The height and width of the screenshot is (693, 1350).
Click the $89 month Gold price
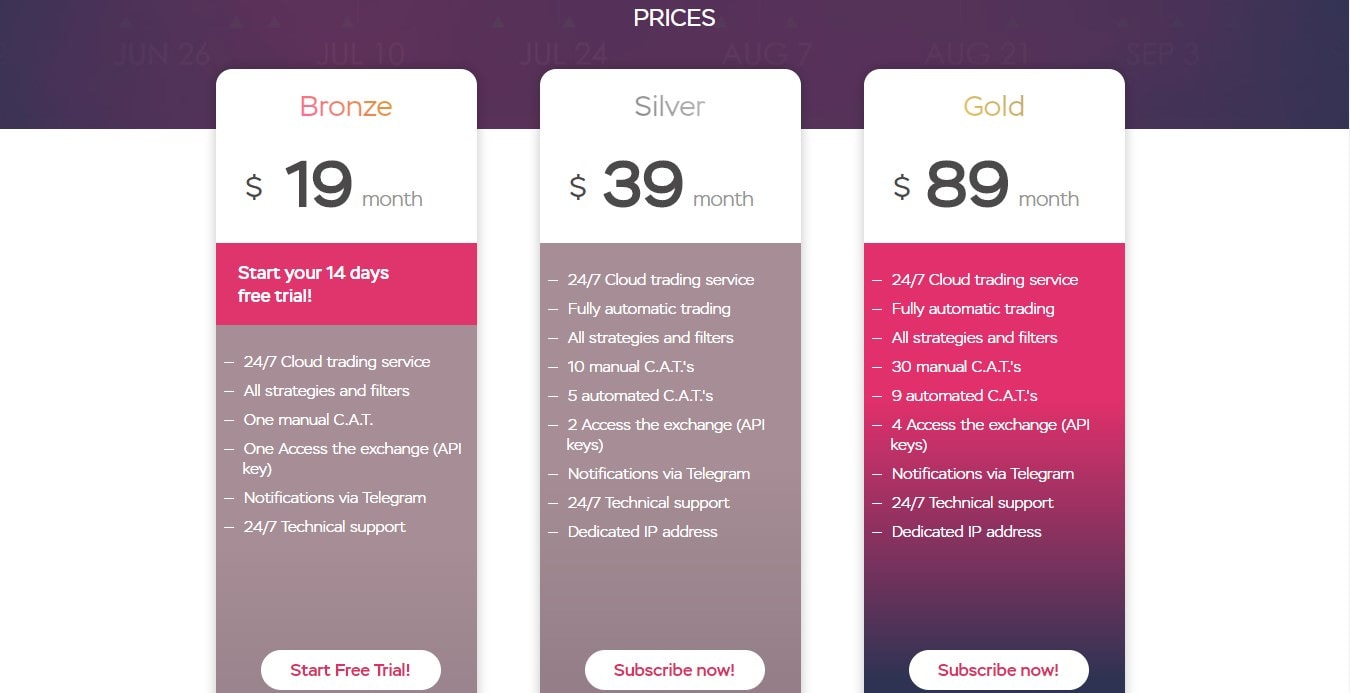[985, 187]
